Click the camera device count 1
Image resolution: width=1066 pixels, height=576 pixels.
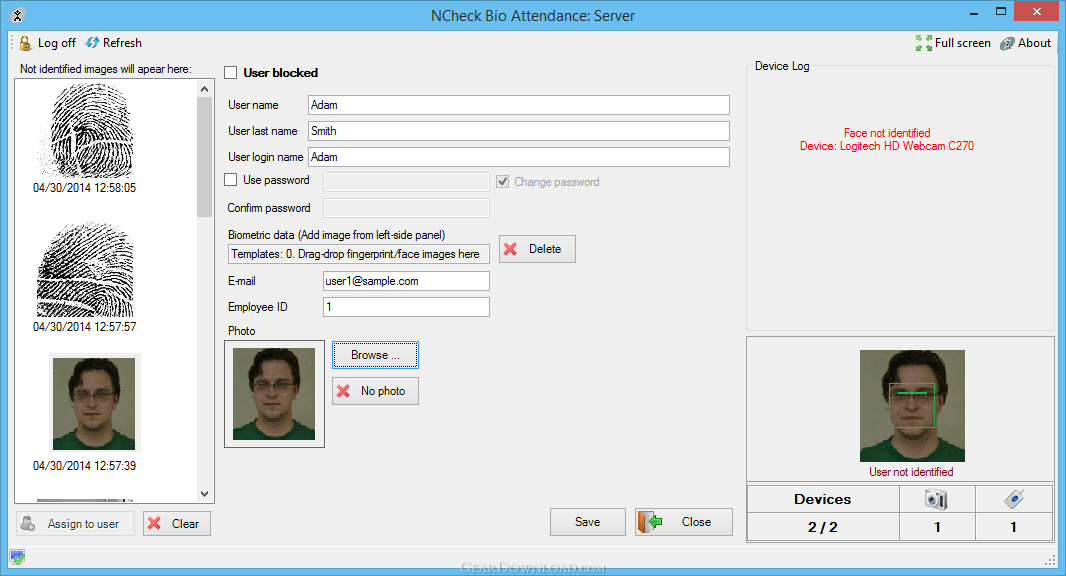tap(937, 527)
